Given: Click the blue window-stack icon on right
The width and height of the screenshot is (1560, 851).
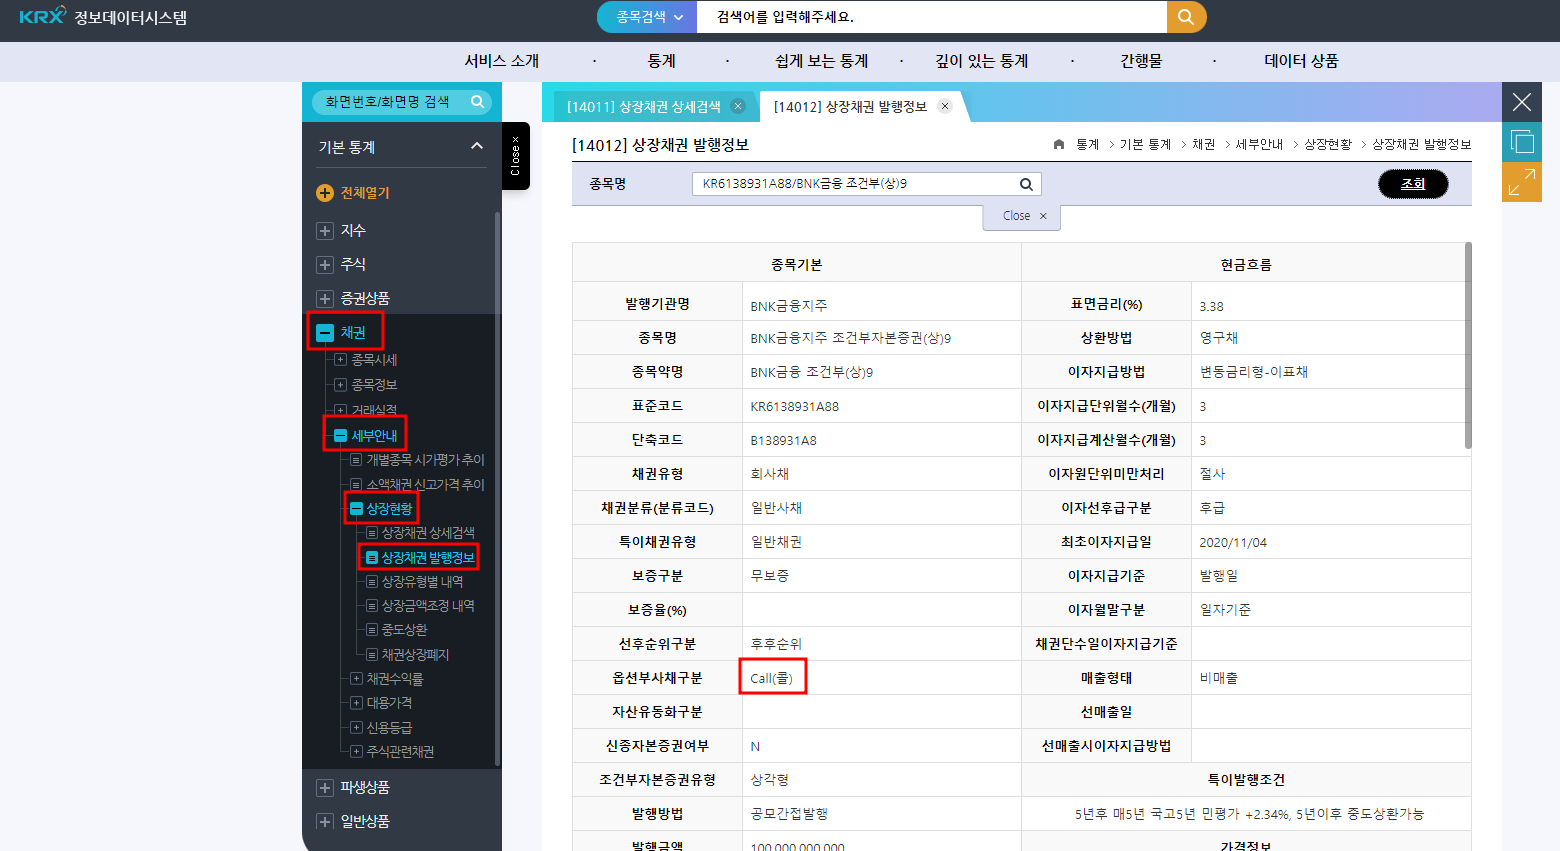Looking at the screenshot, I should point(1522,142).
